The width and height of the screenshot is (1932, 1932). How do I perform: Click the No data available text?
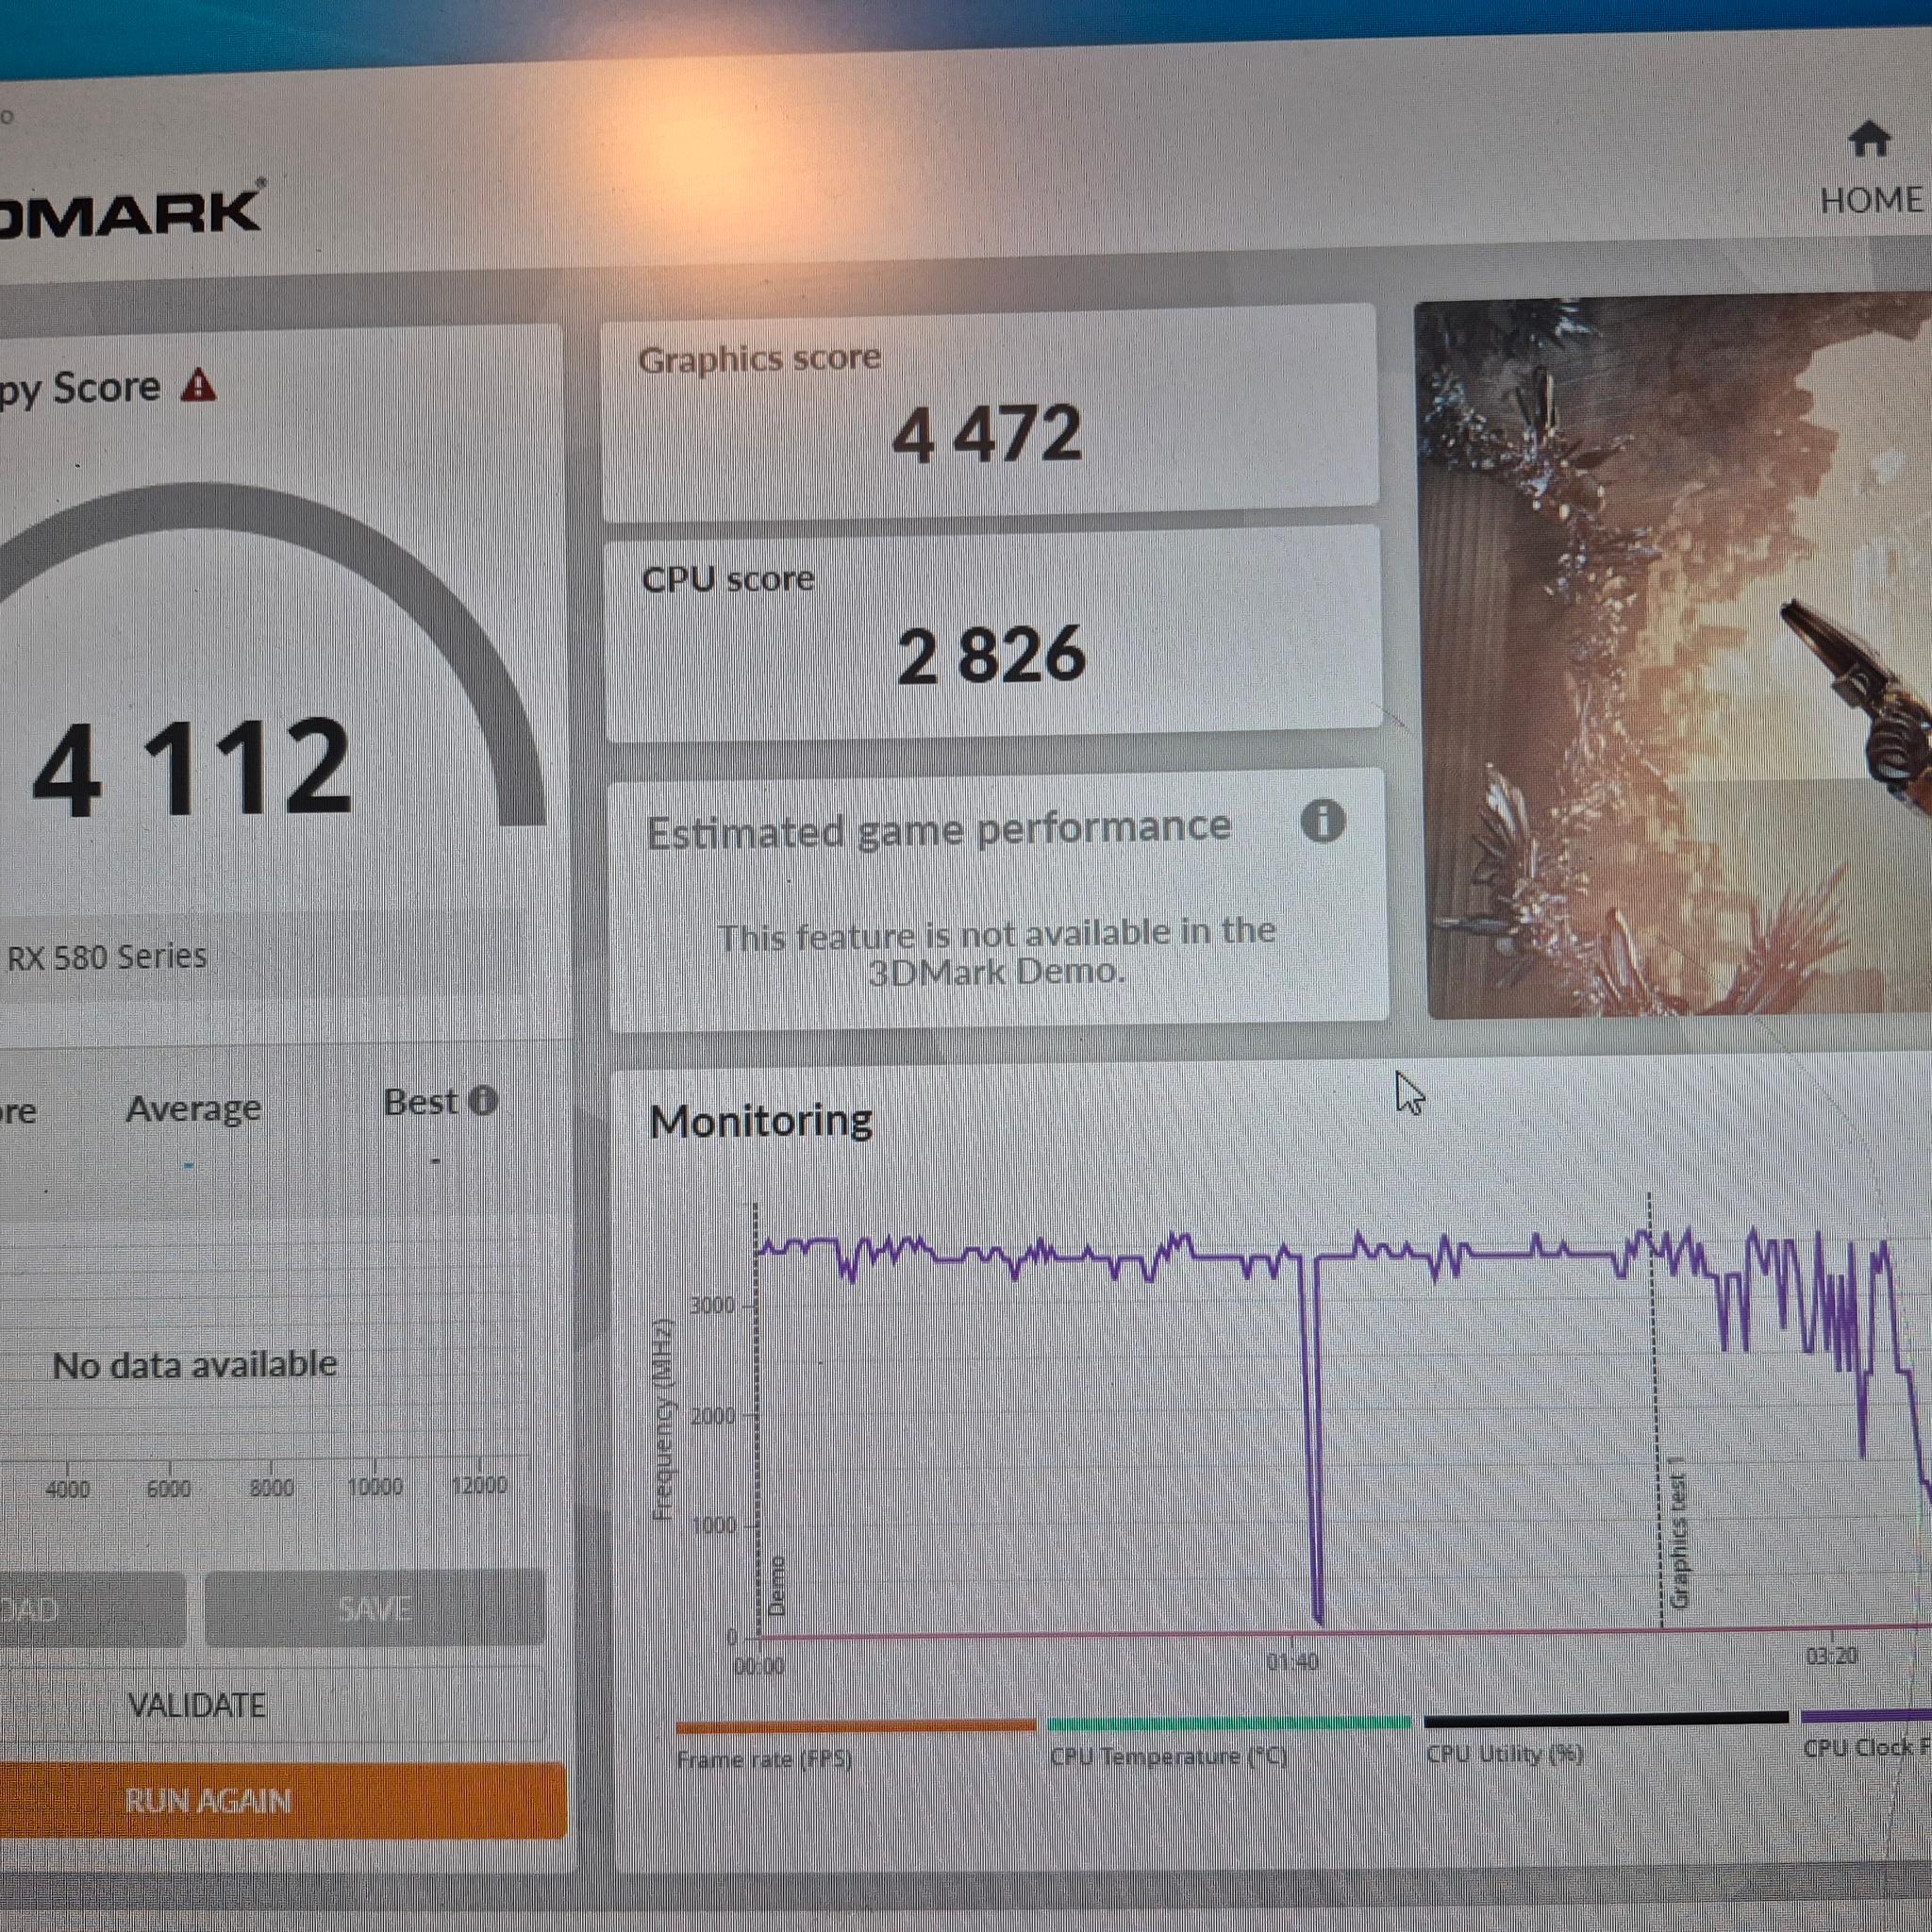coord(195,1365)
